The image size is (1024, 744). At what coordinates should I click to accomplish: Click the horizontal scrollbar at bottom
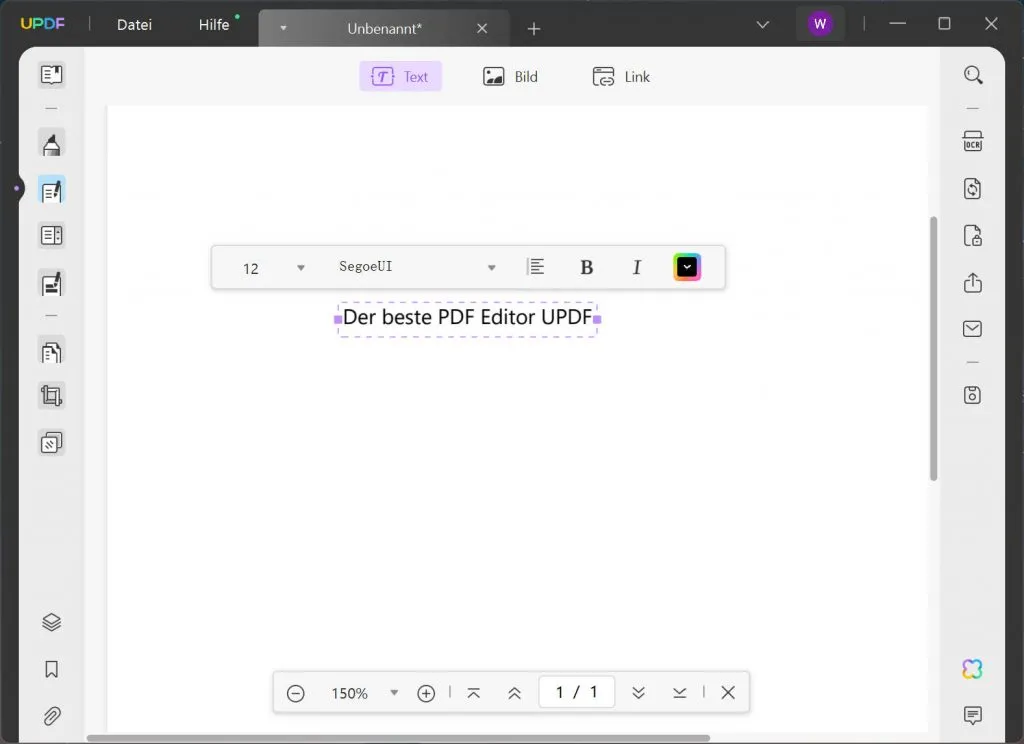click(398, 739)
